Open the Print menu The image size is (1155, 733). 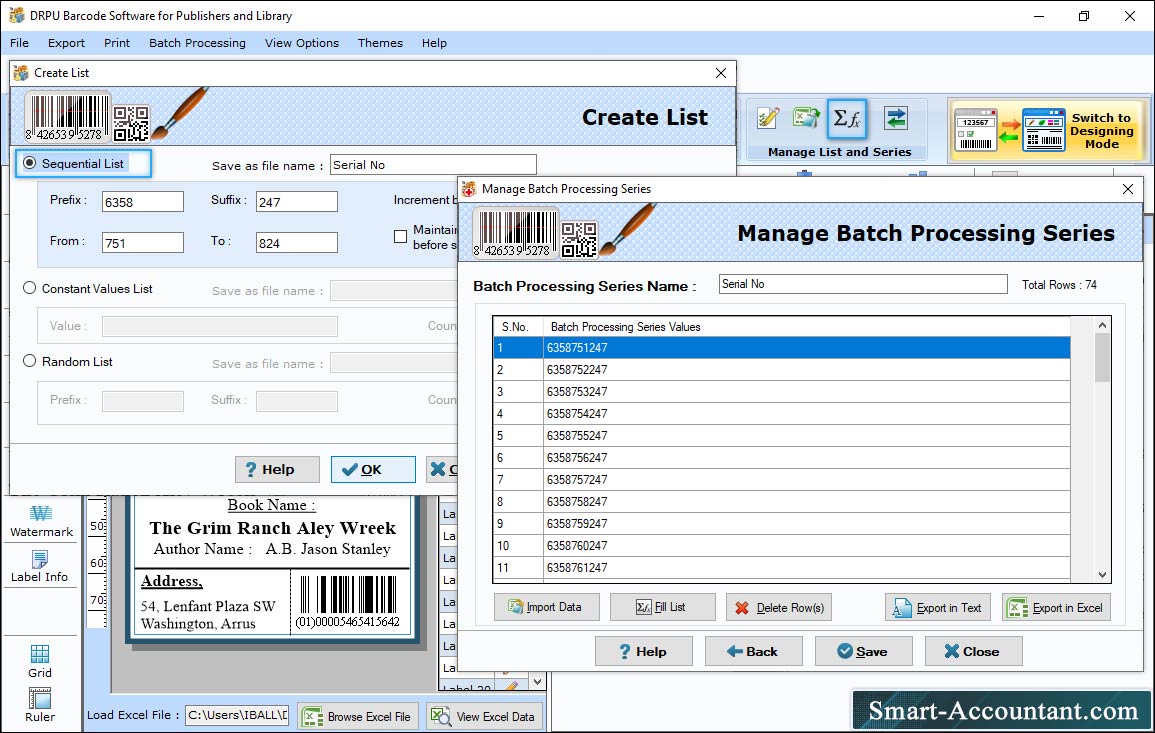click(116, 43)
